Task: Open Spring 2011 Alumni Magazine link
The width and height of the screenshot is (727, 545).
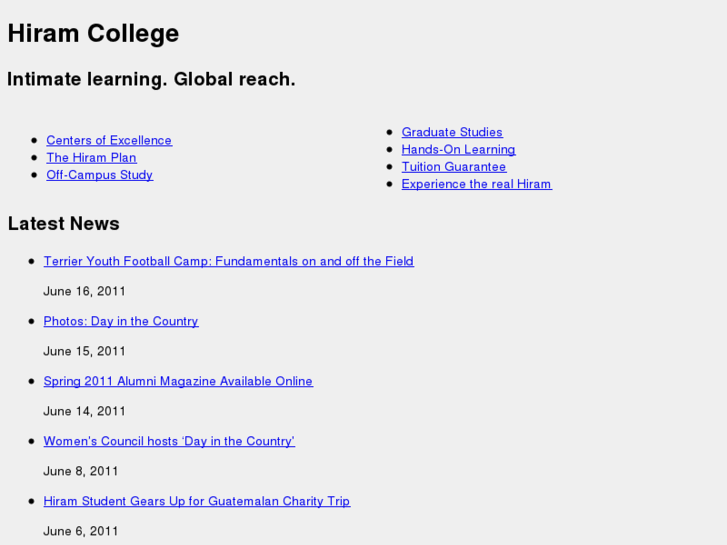Action: [178, 381]
